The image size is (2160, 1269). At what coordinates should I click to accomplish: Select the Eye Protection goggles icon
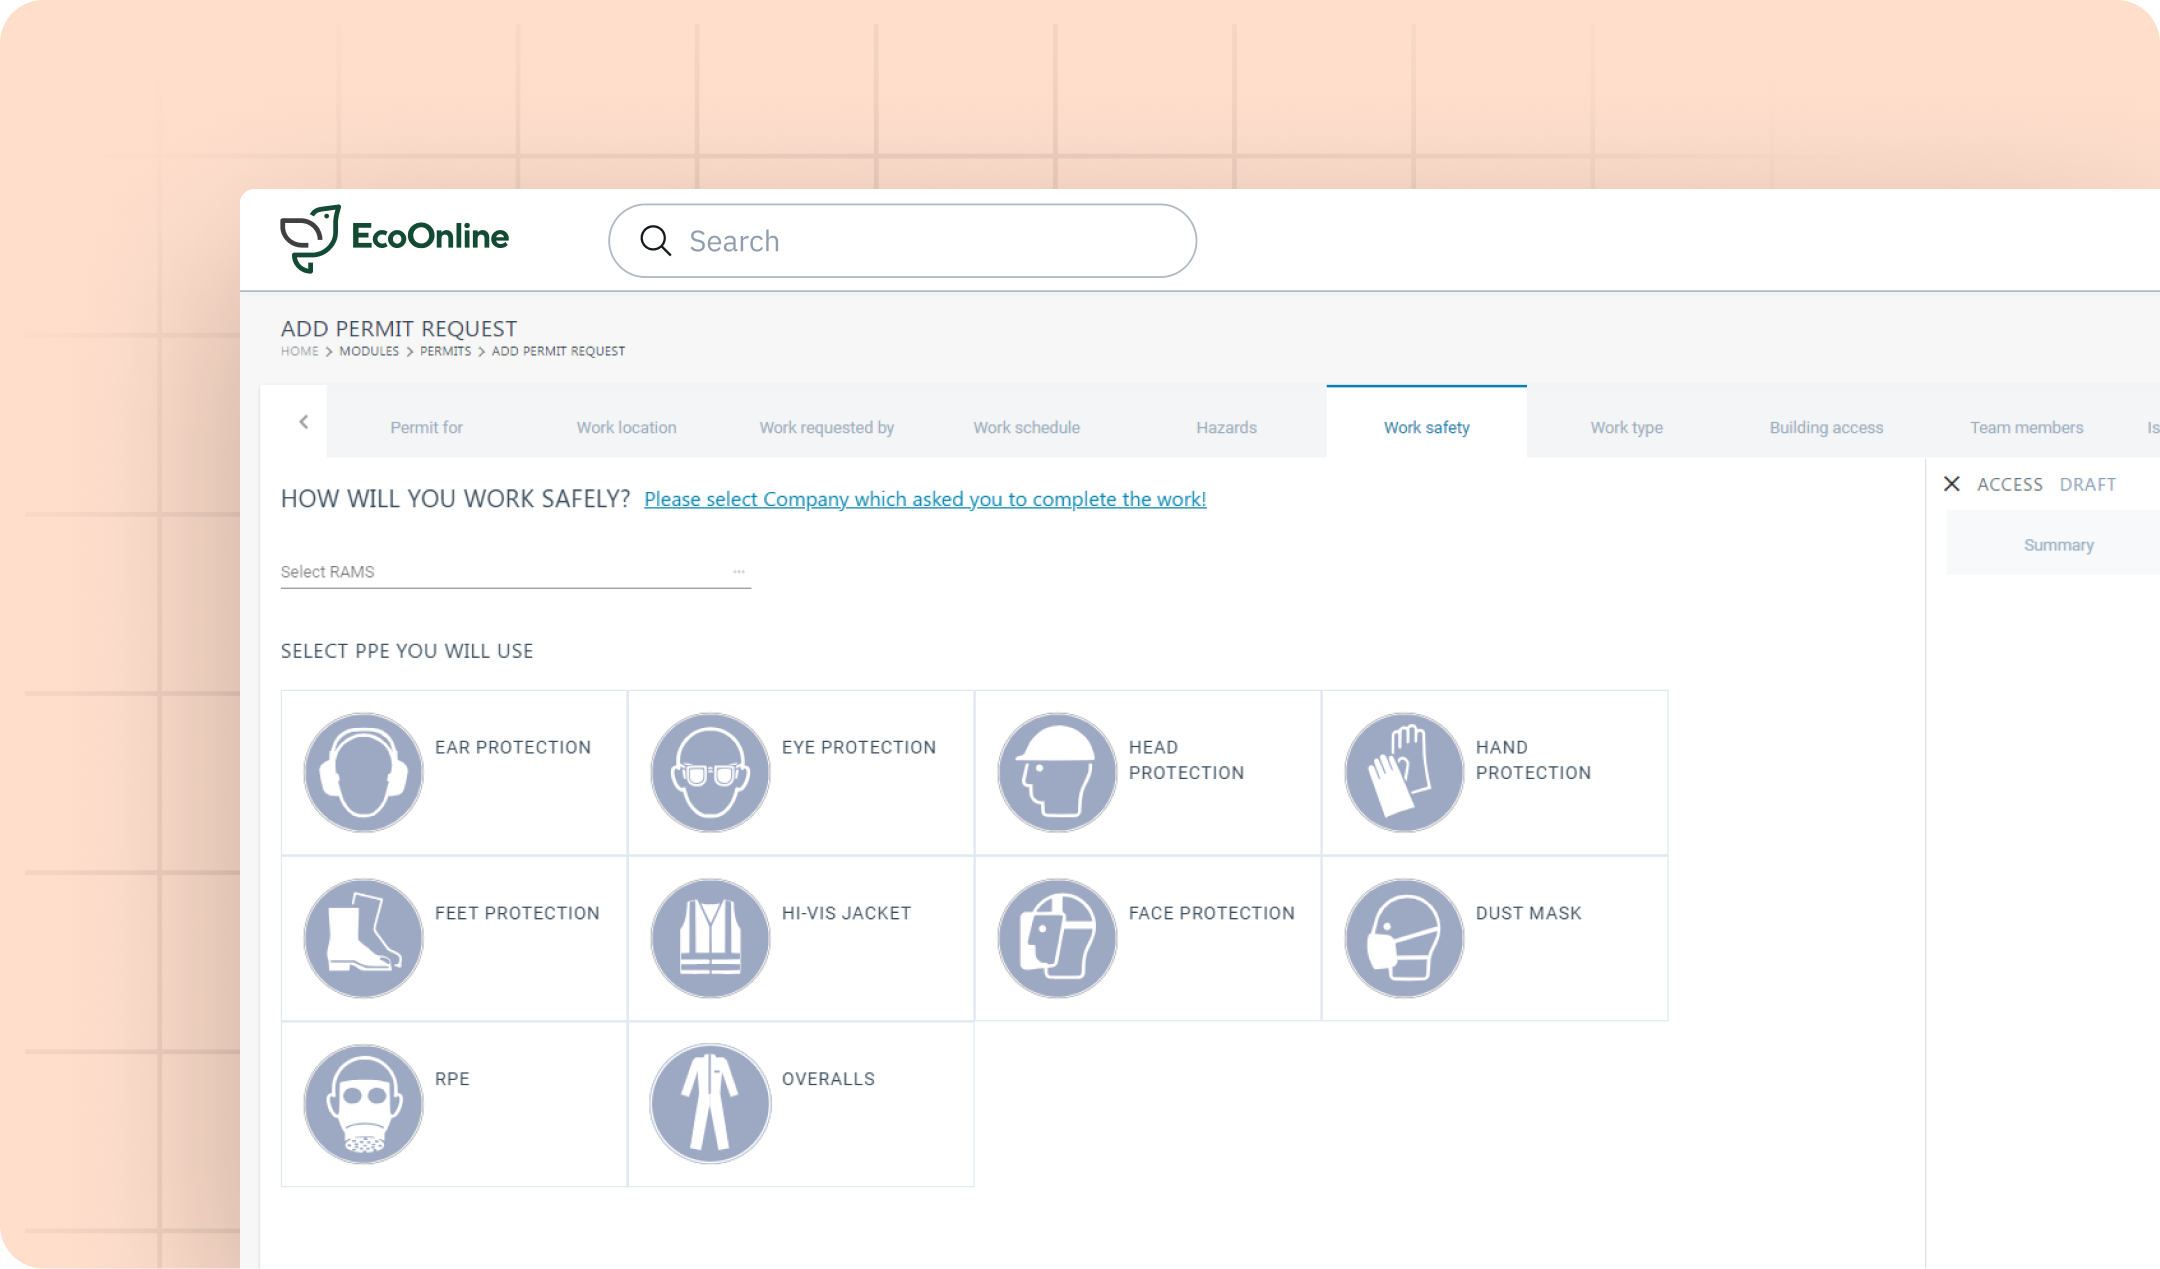click(710, 772)
